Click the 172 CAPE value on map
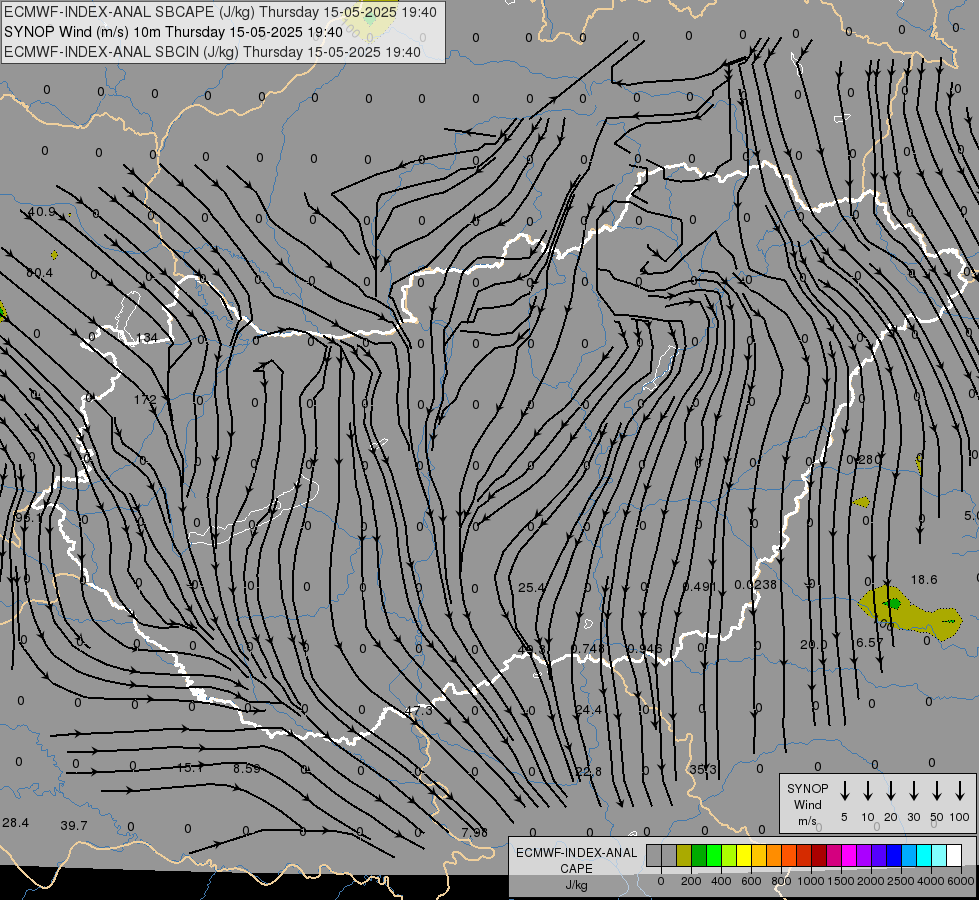The height and width of the screenshot is (900, 979). tap(145, 399)
